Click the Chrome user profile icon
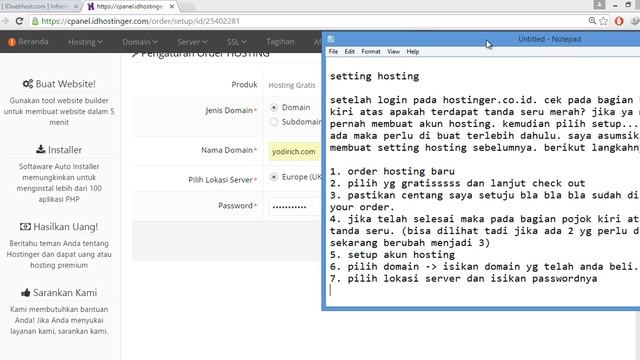The image size is (640, 360). (x=599, y=5)
